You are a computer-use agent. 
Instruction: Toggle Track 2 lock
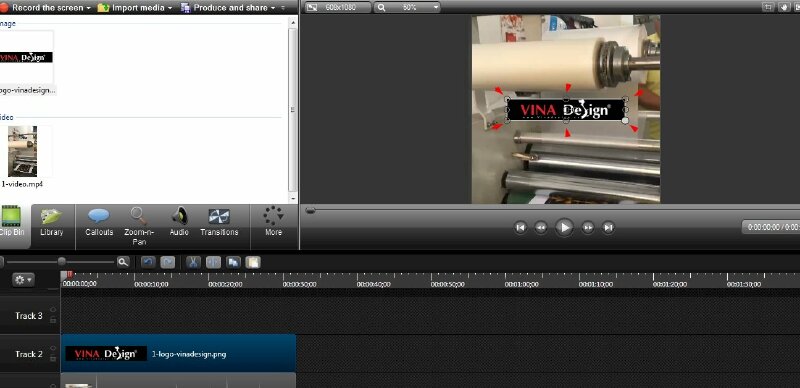[53, 359]
